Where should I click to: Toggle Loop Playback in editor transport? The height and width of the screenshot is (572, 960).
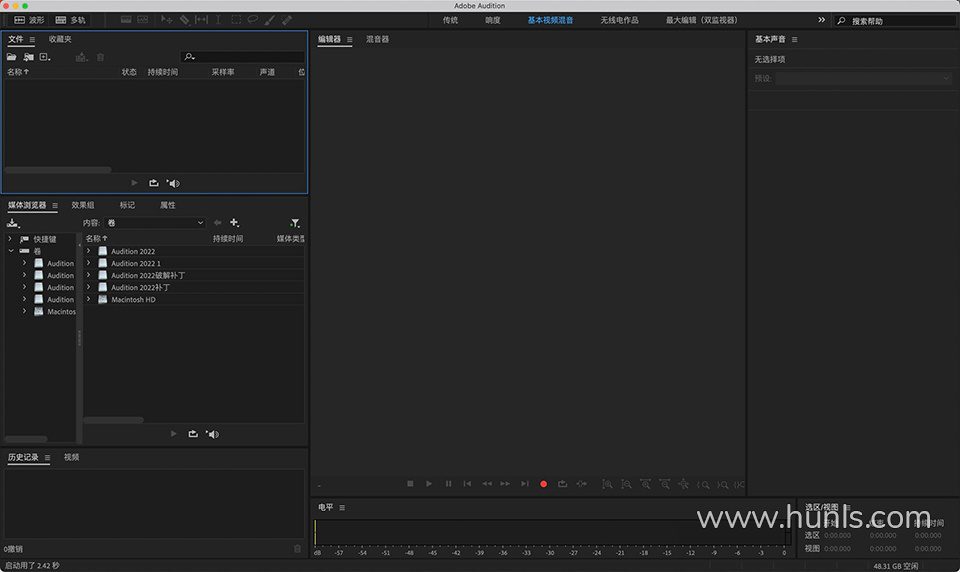tap(562, 484)
